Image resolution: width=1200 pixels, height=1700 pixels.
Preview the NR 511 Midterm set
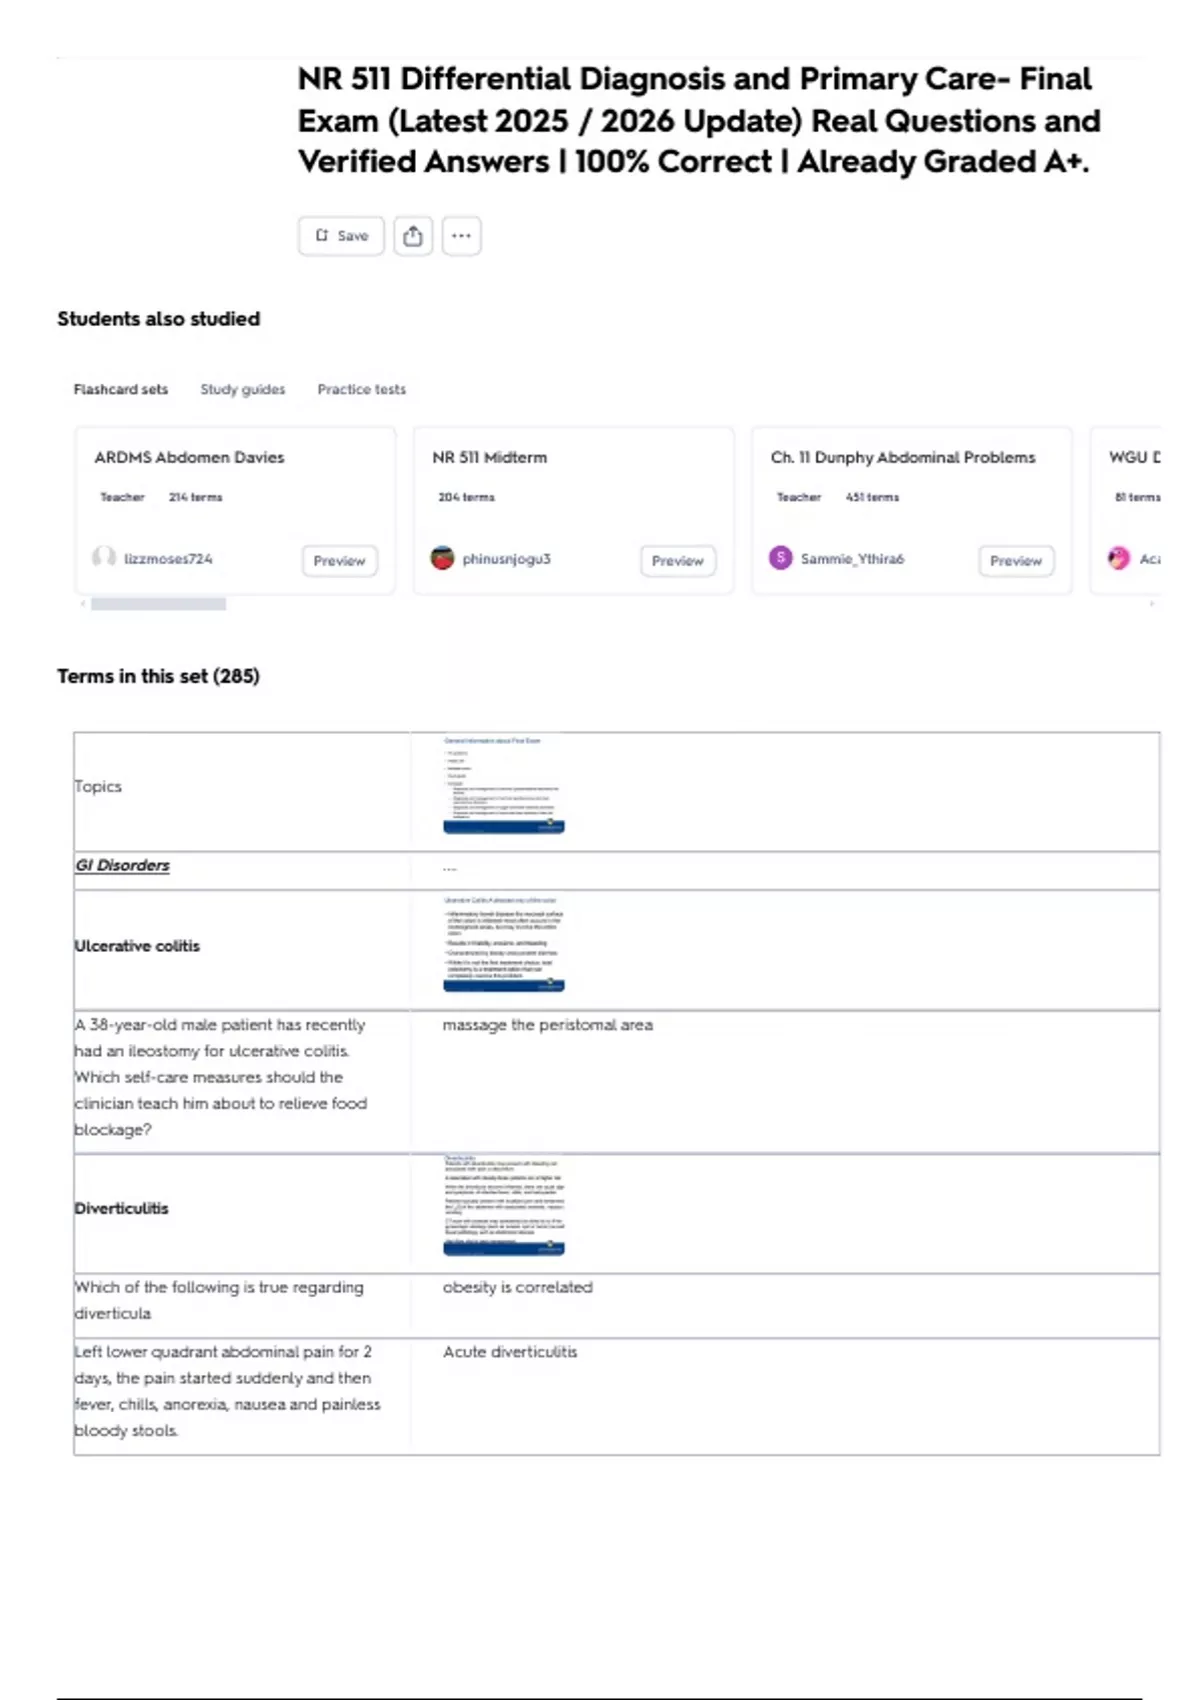point(677,561)
